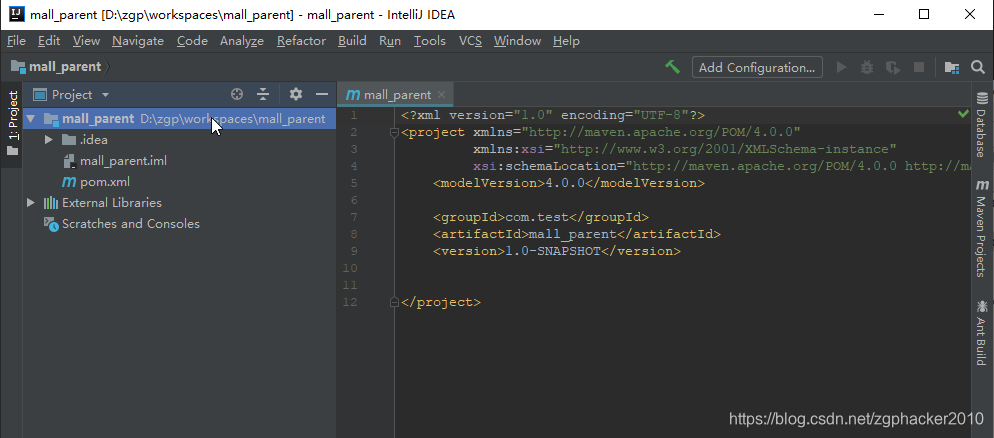994x438 pixels.
Task: Select mall_parent.iml in project tree
Action: (x=123, y=161)
